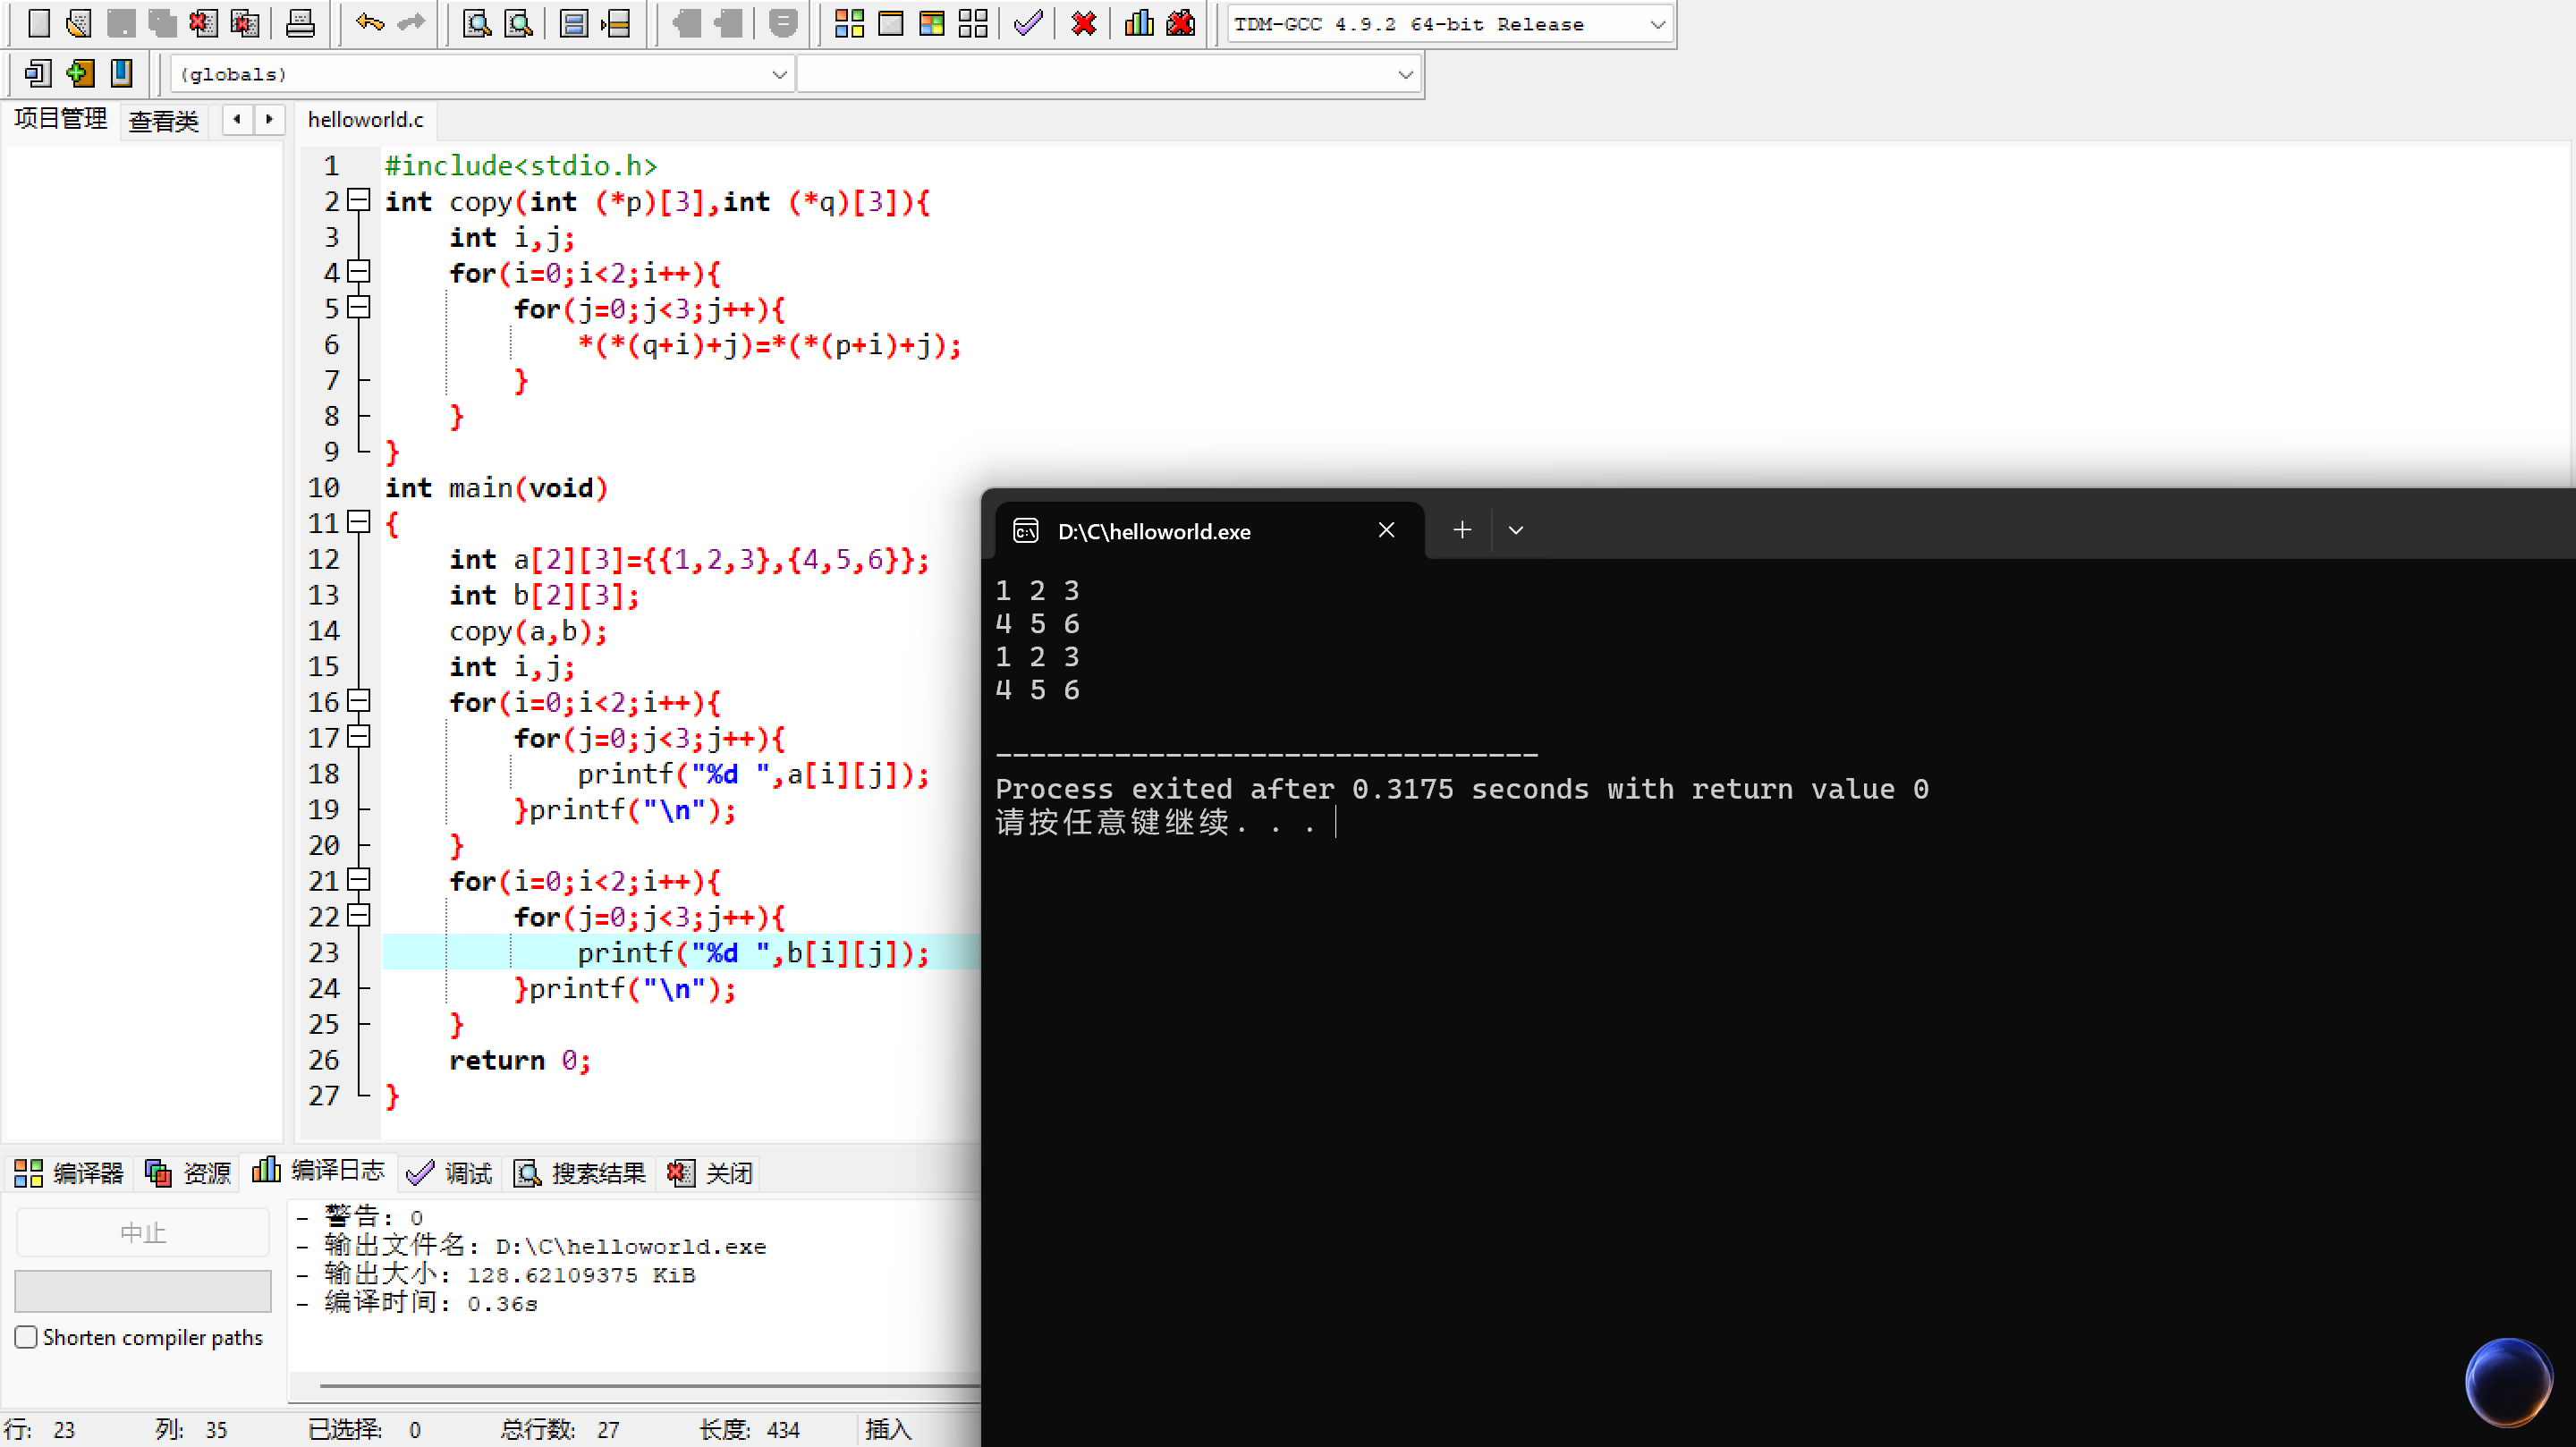2576x1447 pixels.
Task: Collapse the main body fold at line 11
Action: tap(359, 522)
